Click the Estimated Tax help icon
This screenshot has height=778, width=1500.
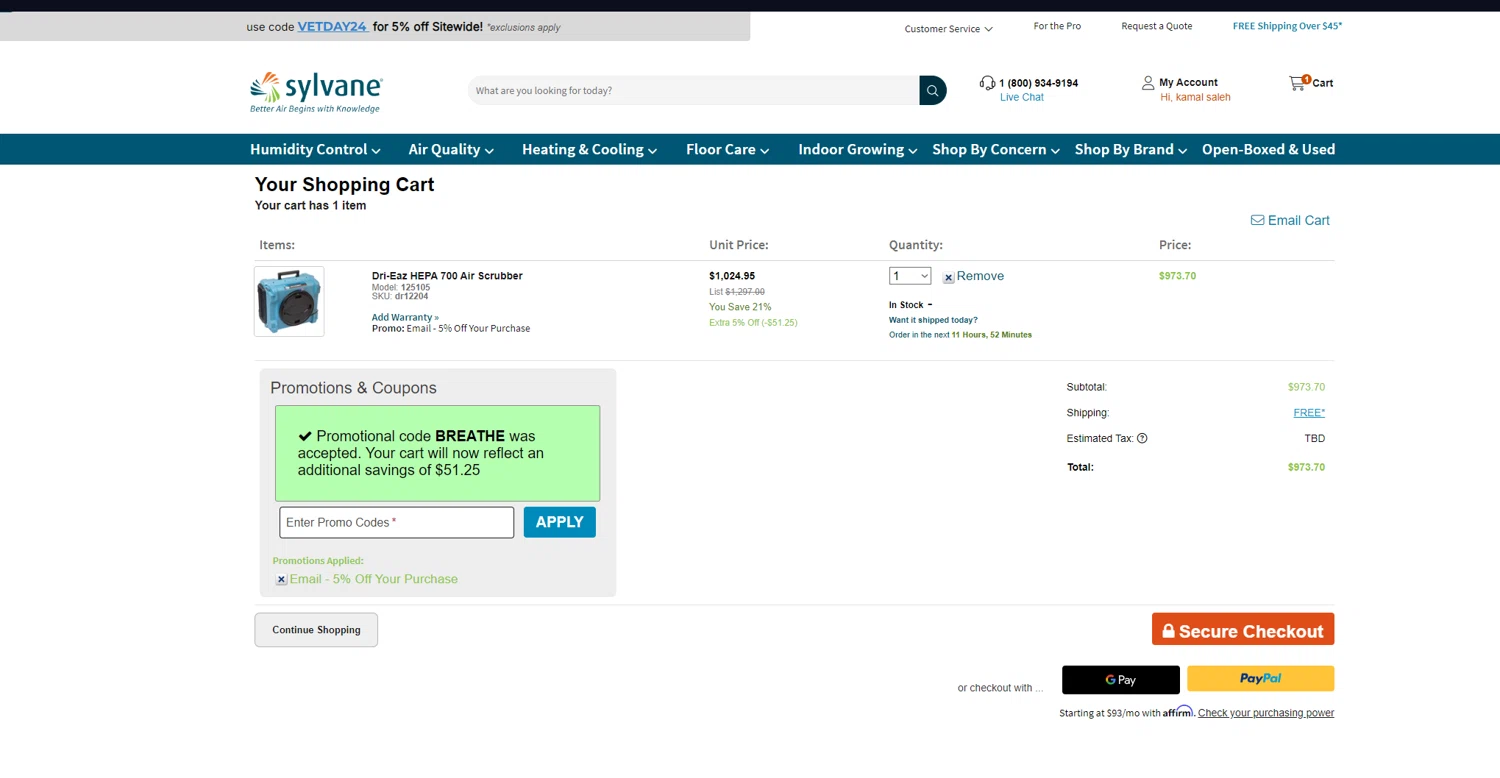tap(1142, 438)
